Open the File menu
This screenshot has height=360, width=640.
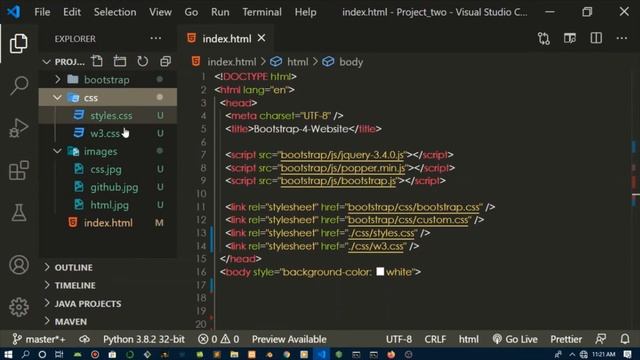(x=42, y=12)
